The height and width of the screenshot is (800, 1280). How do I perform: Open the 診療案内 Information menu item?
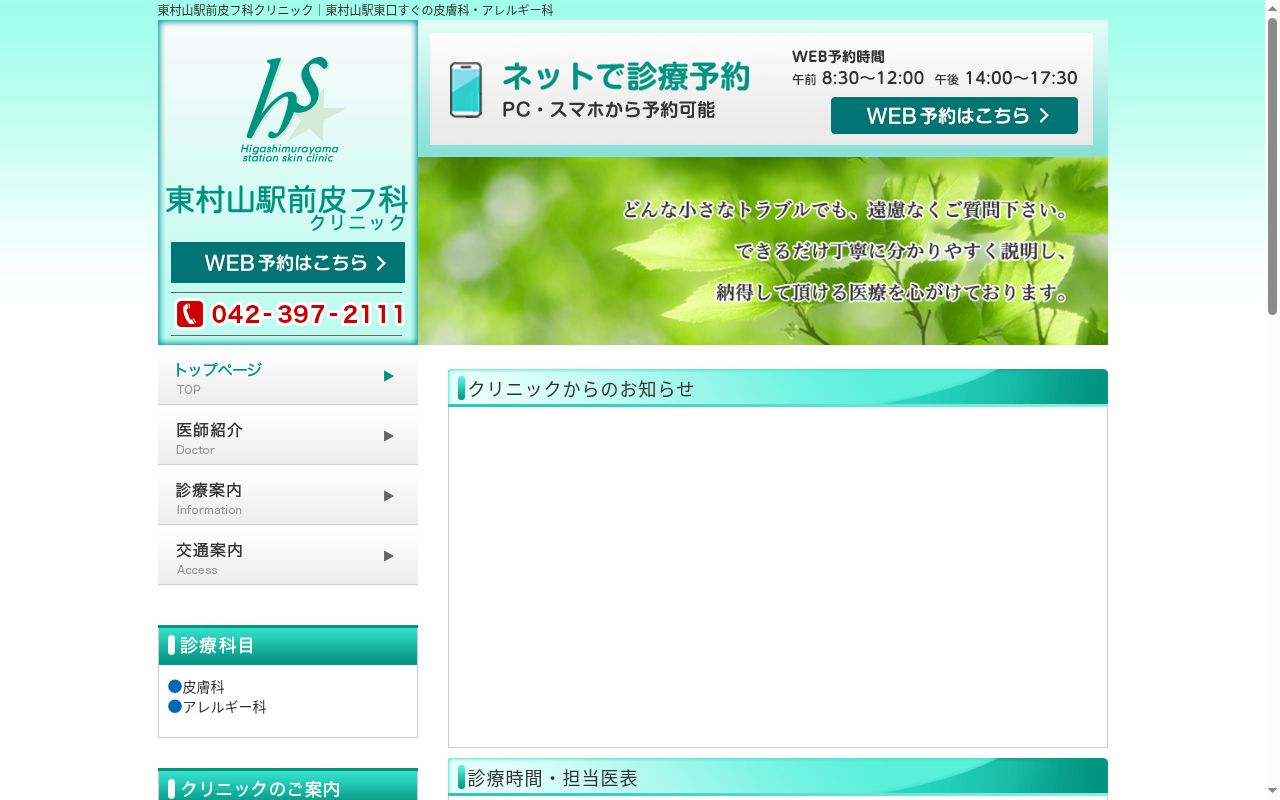(288, 497)
